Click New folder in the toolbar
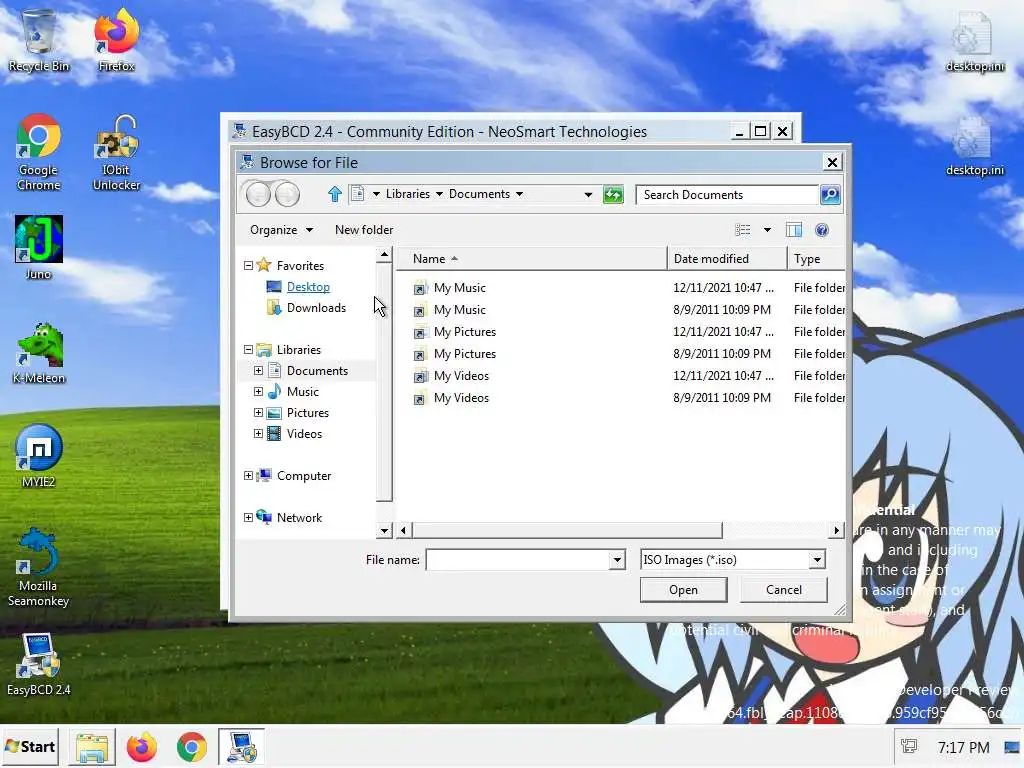Screen dimensions: 1024x768 (364, 230)
